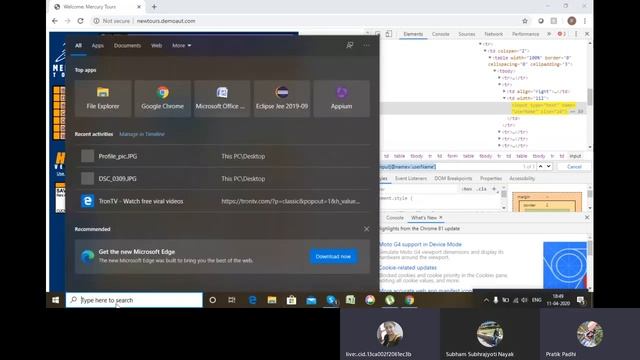Click the Windows Start button

[x=56, y=300]
